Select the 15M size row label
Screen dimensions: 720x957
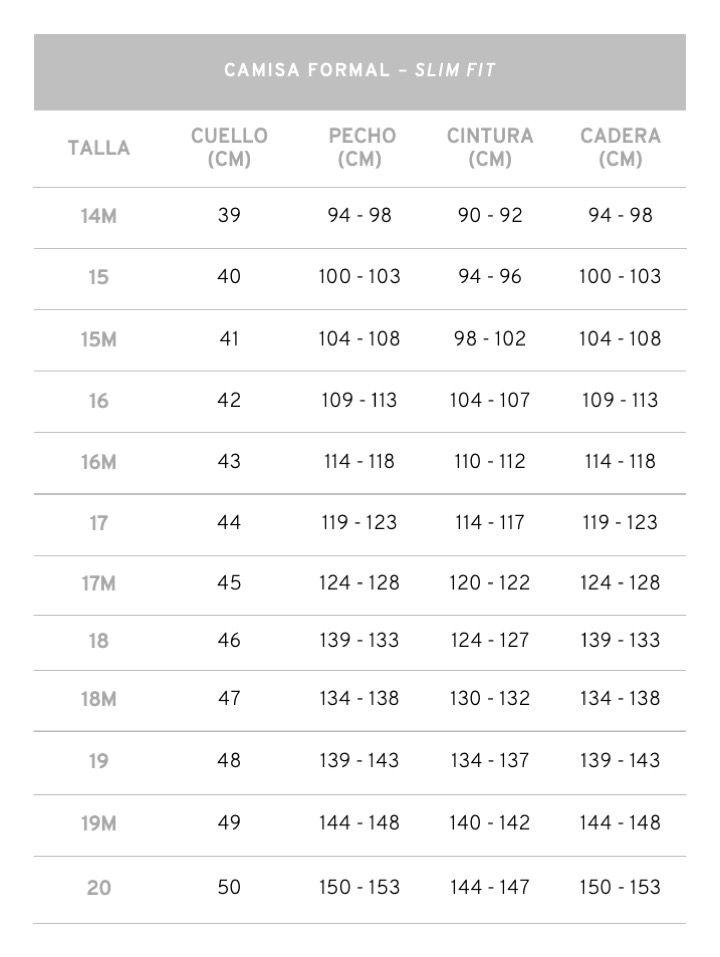[99, 339]
